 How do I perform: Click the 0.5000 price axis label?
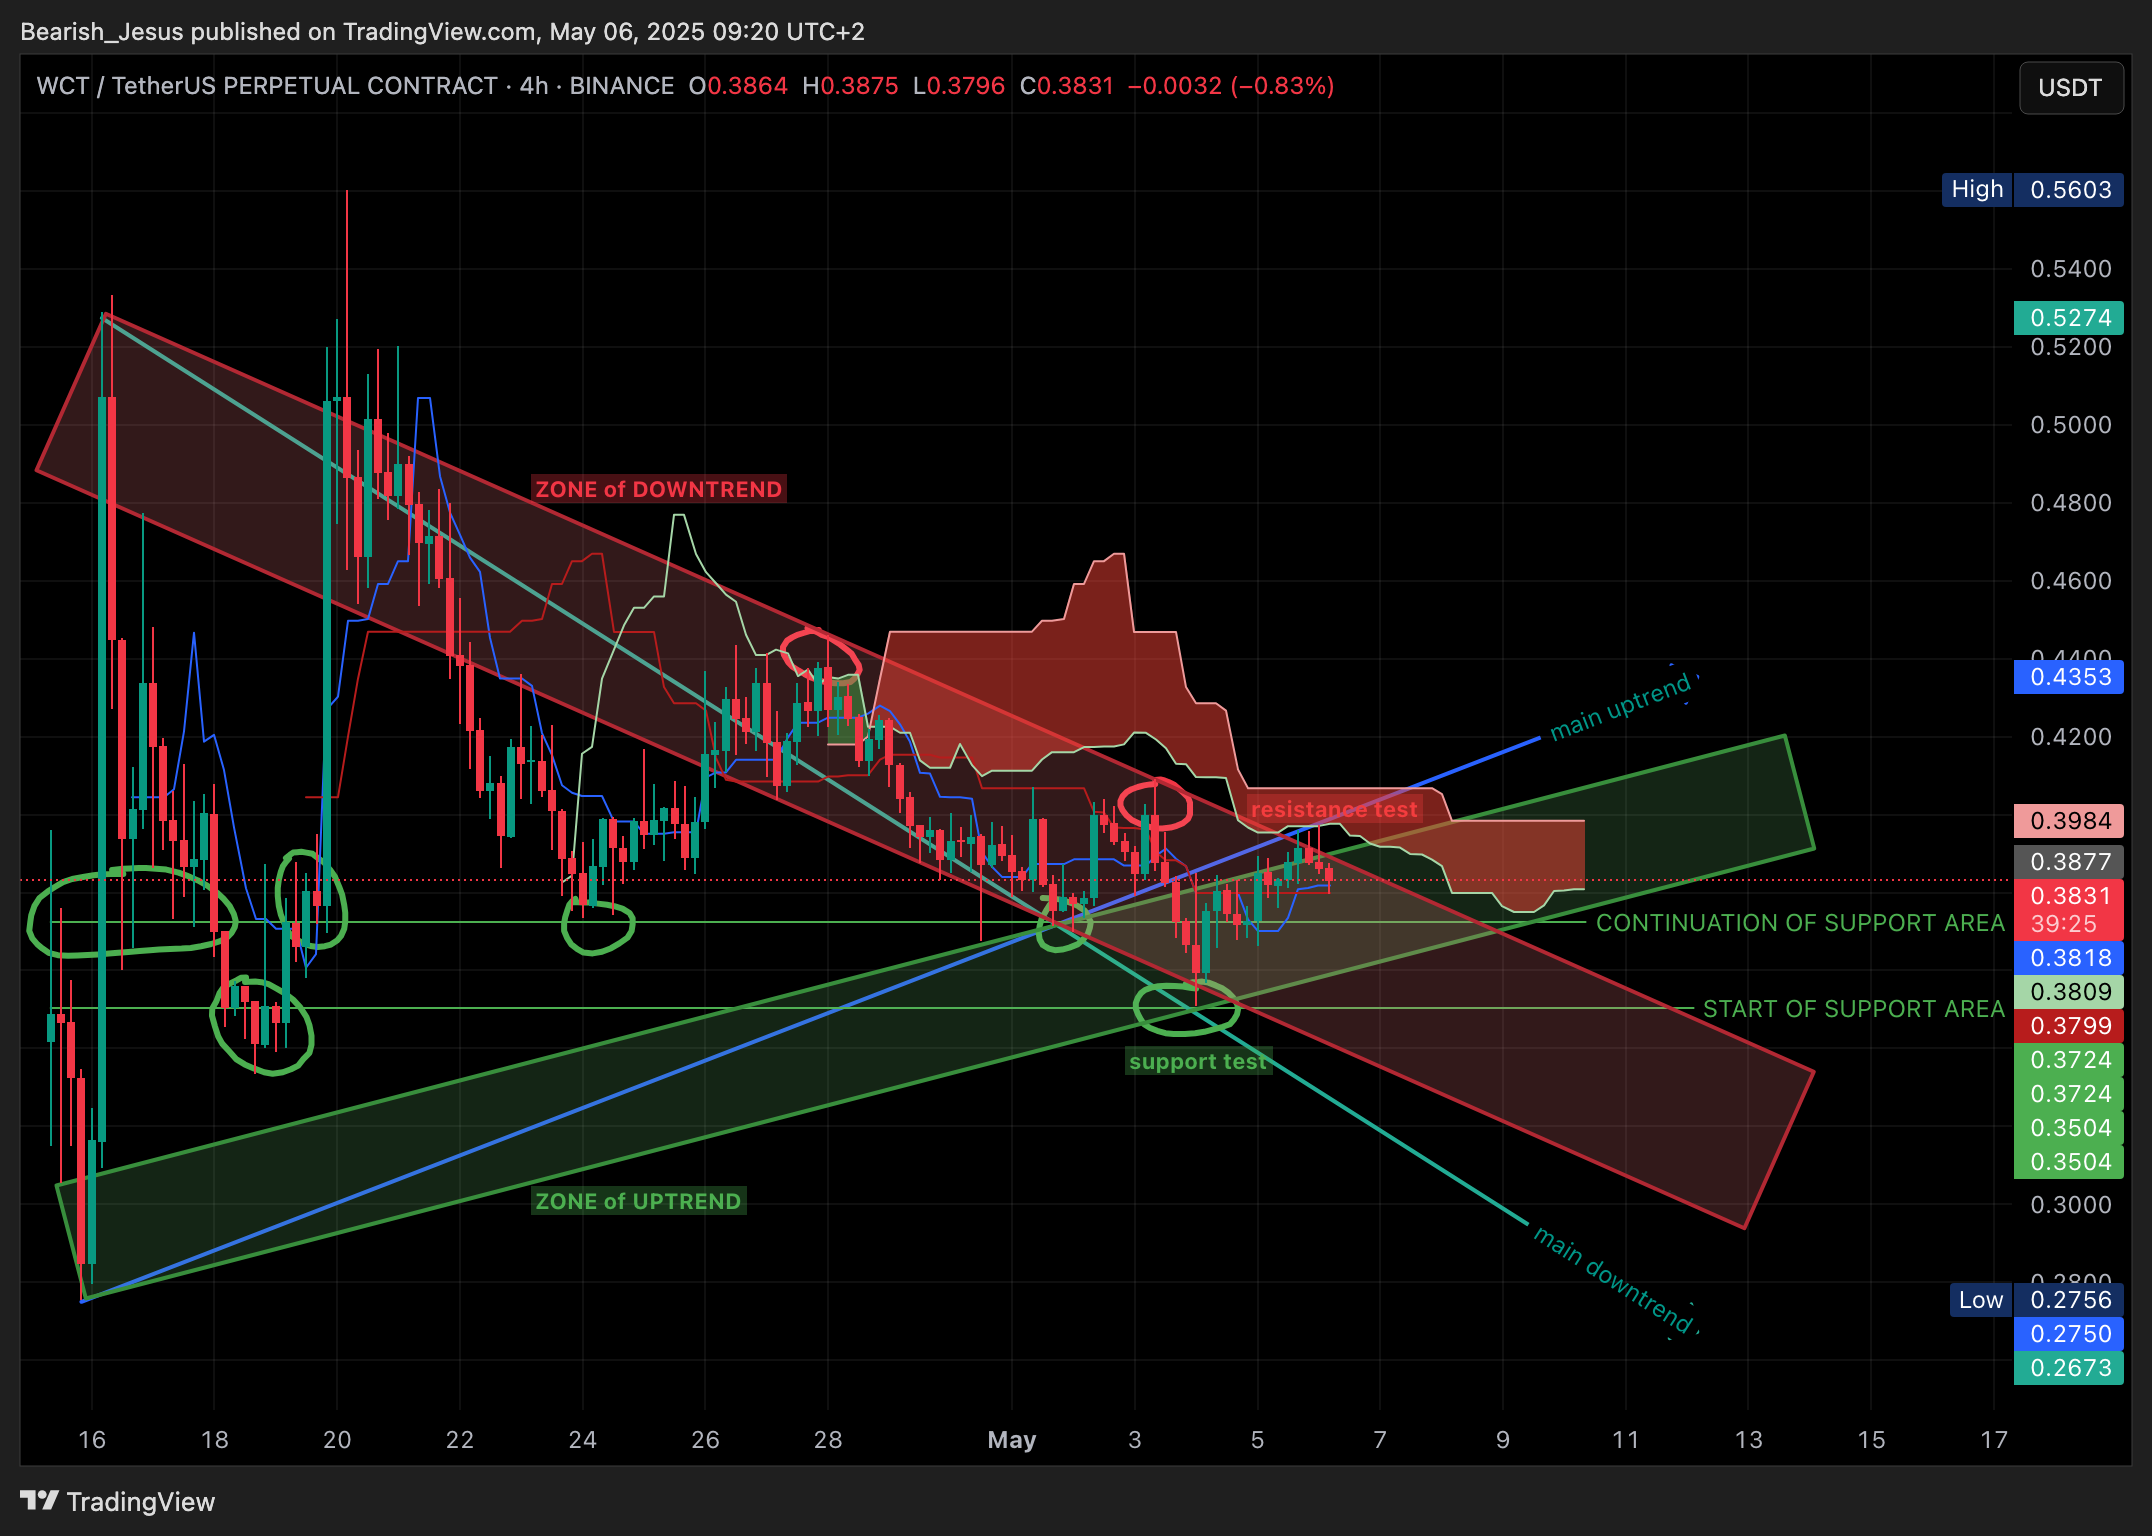(x=2070, y=425)
